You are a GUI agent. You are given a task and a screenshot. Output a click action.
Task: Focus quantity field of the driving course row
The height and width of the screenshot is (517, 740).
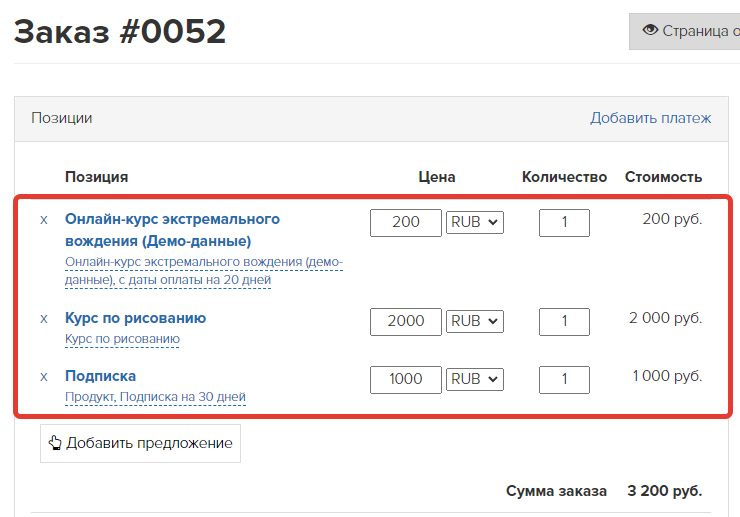564,223
